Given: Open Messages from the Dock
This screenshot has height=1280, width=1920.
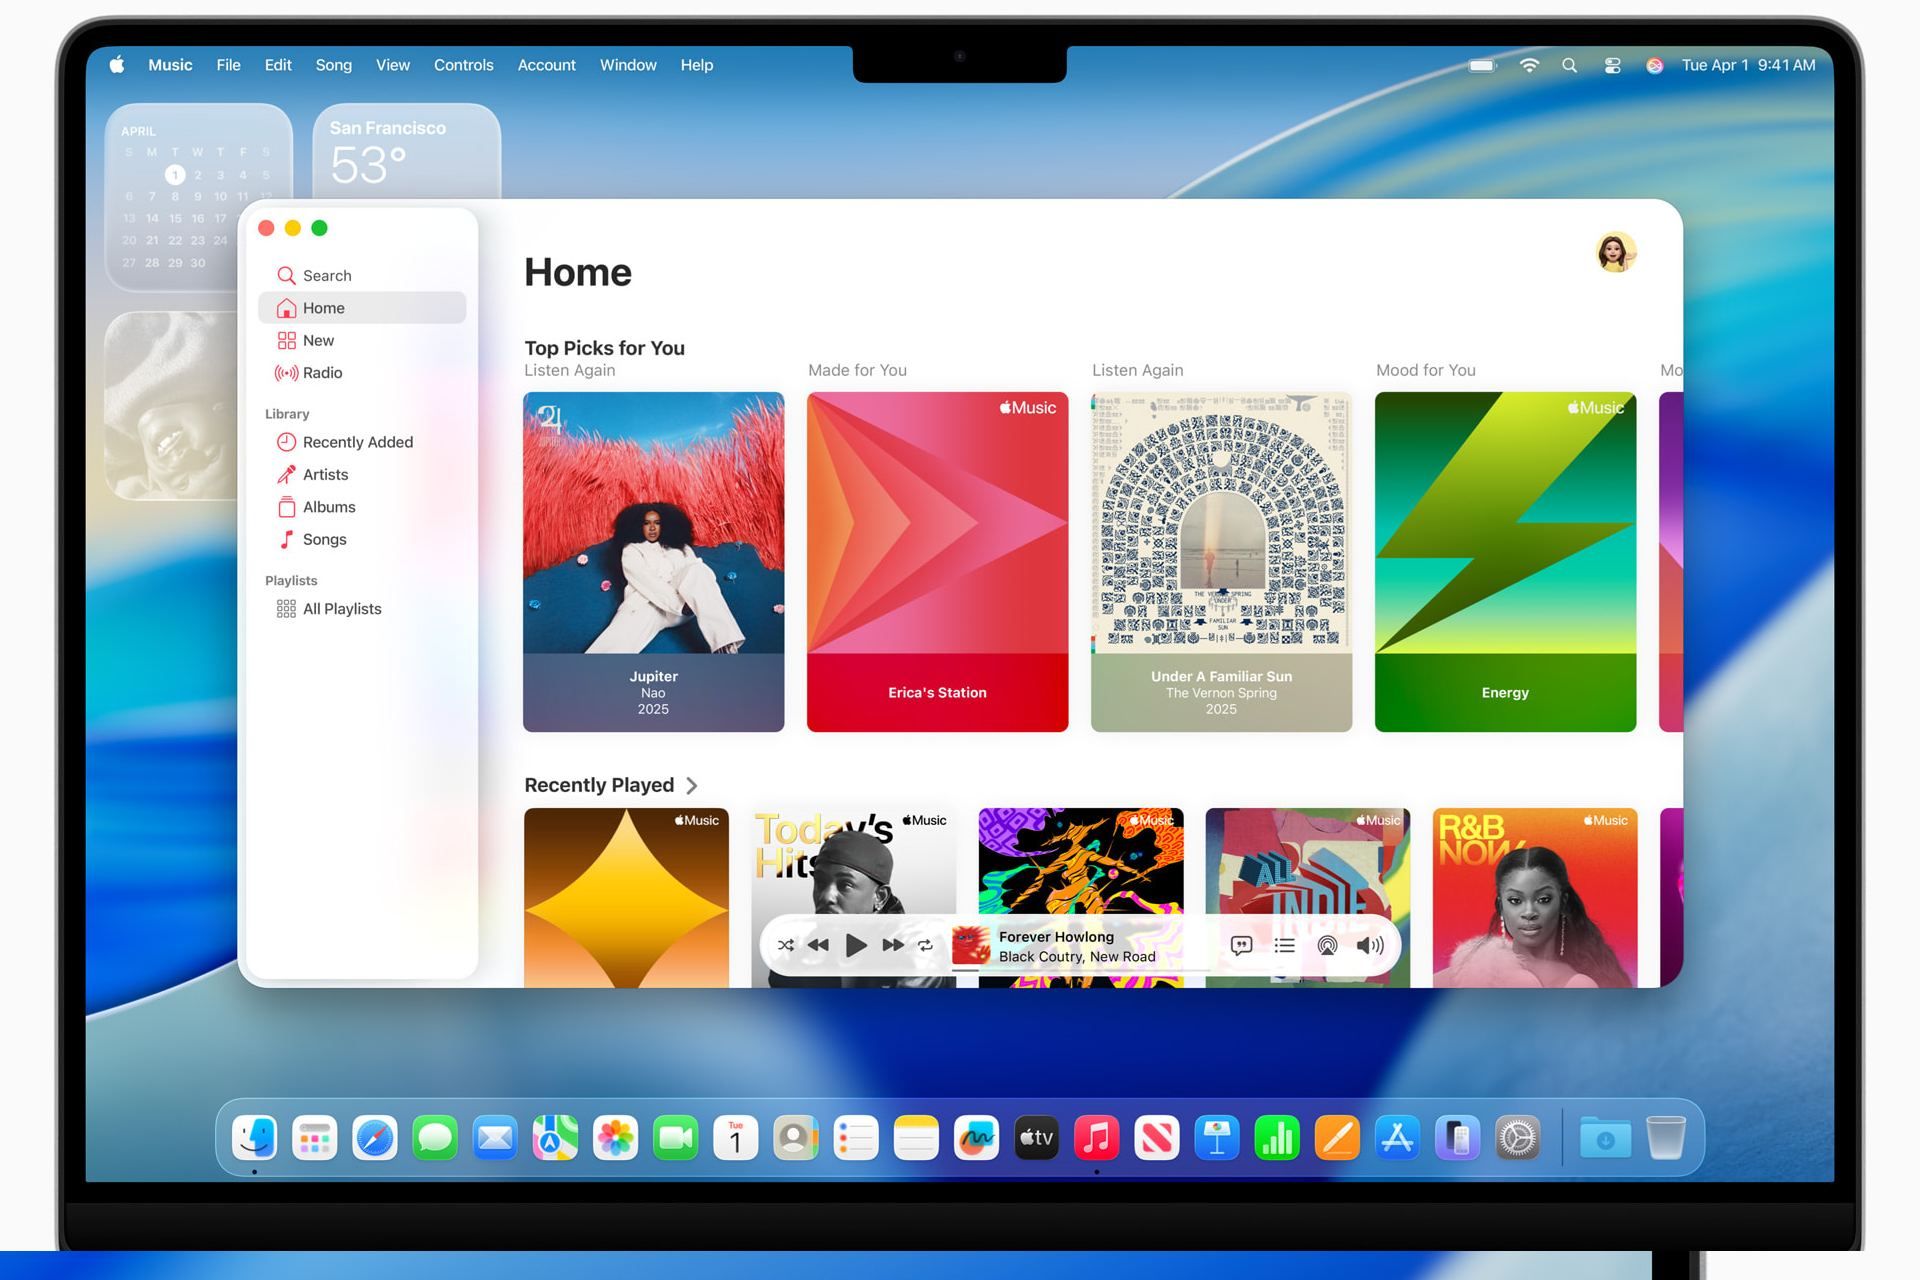Looking at the screenshot, I should coord(435,1138).
